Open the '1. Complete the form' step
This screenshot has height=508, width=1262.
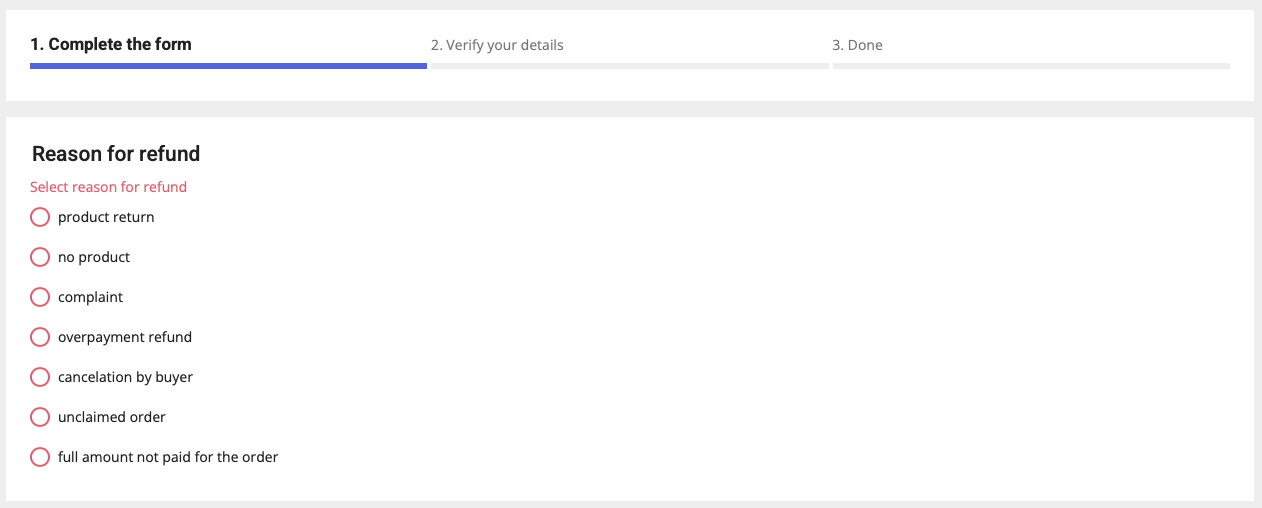click(x=111, y=44)
